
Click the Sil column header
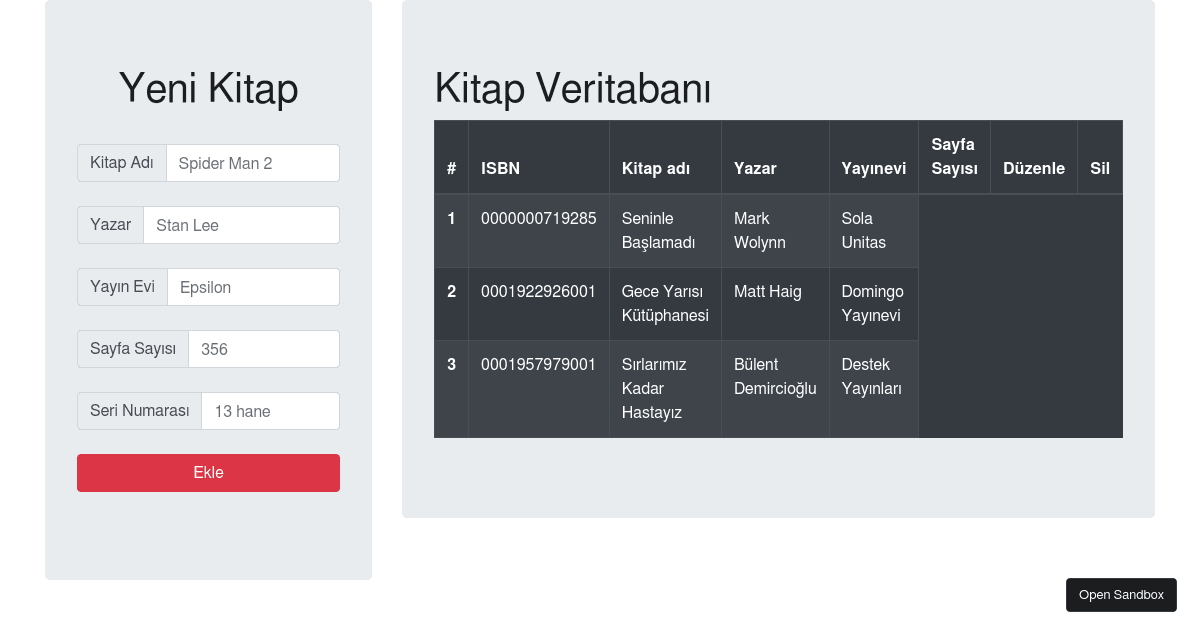[x=1099, y=168]
